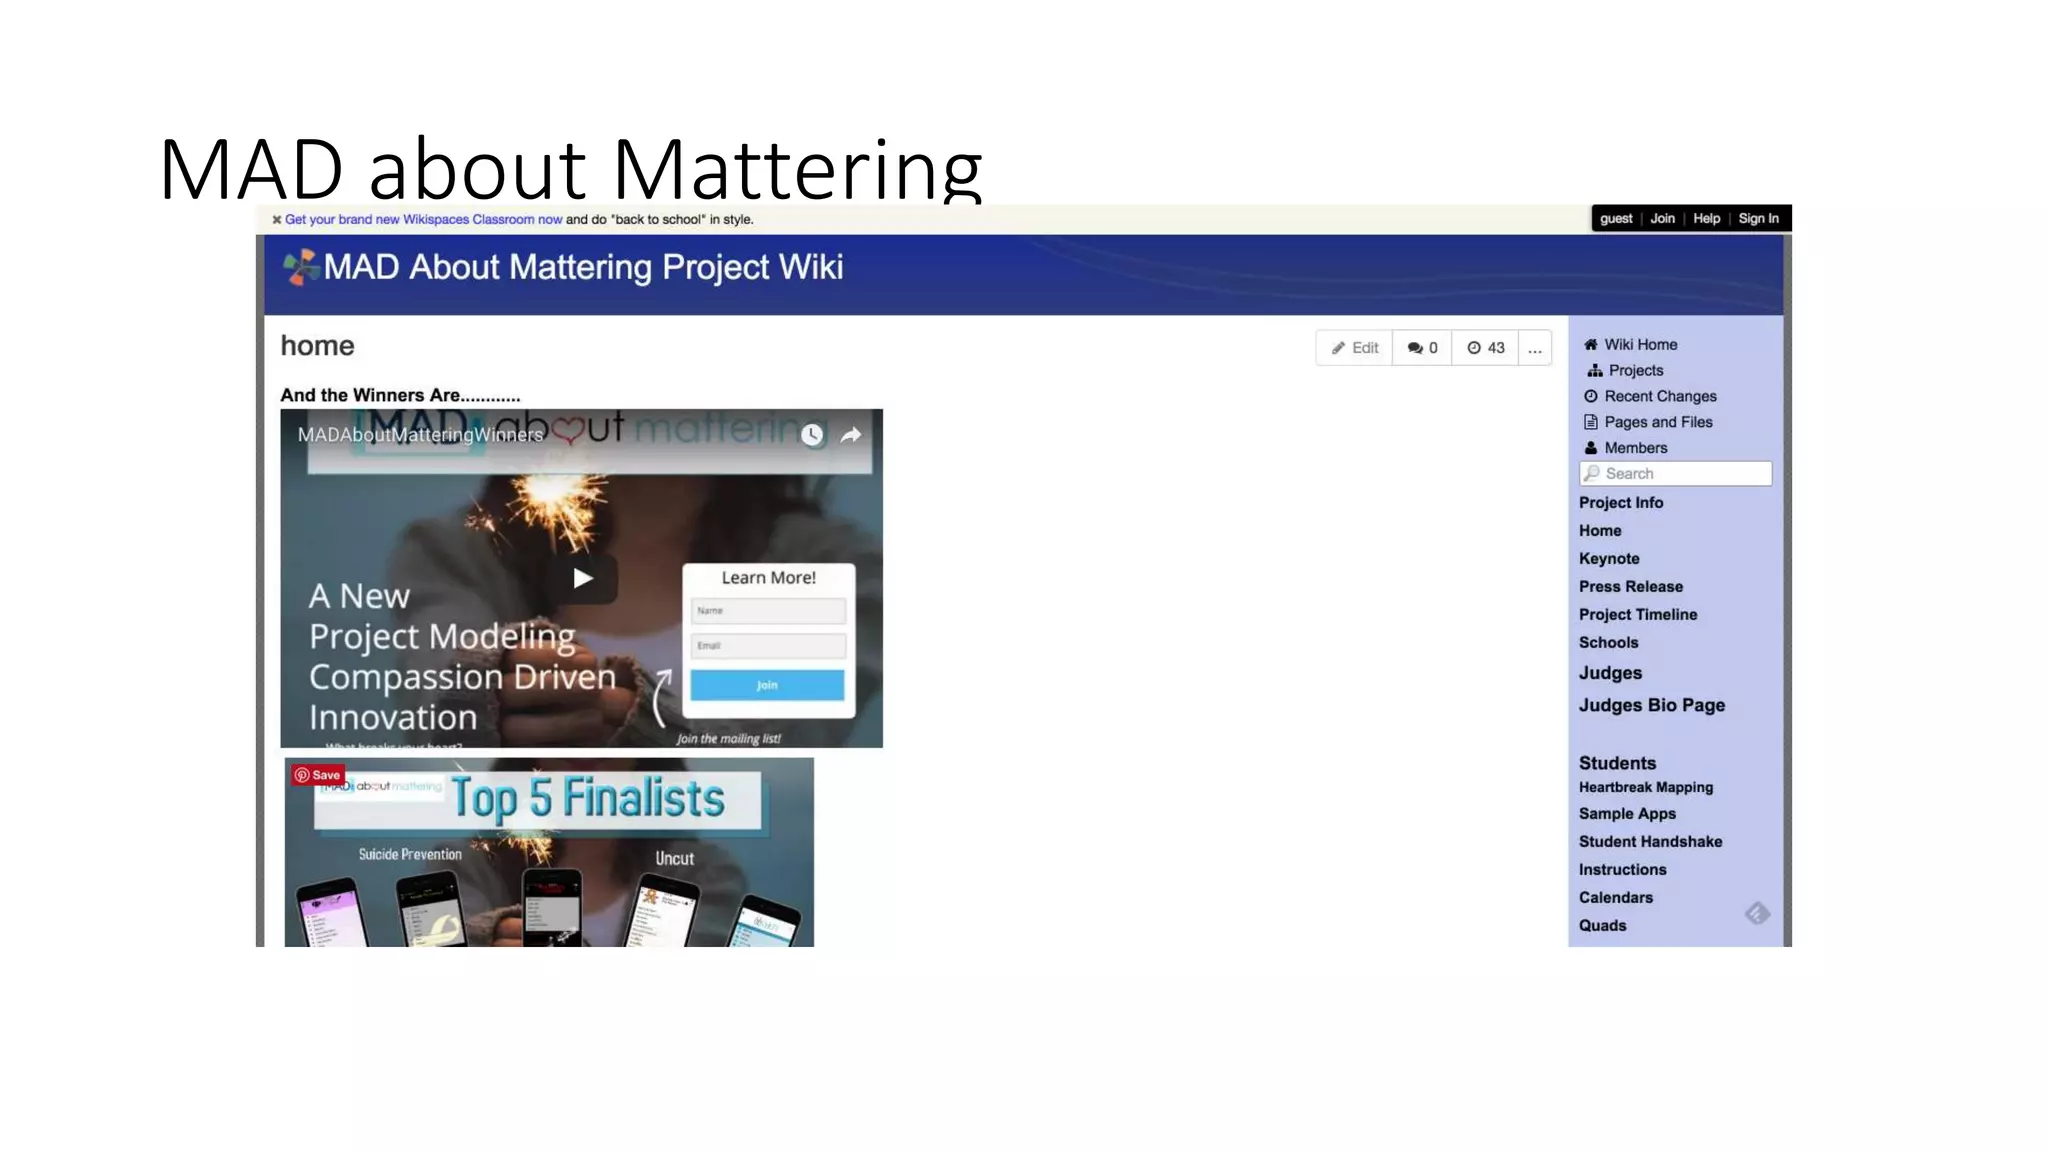Click the Share arrow icon on video

[x=851, y=435]
